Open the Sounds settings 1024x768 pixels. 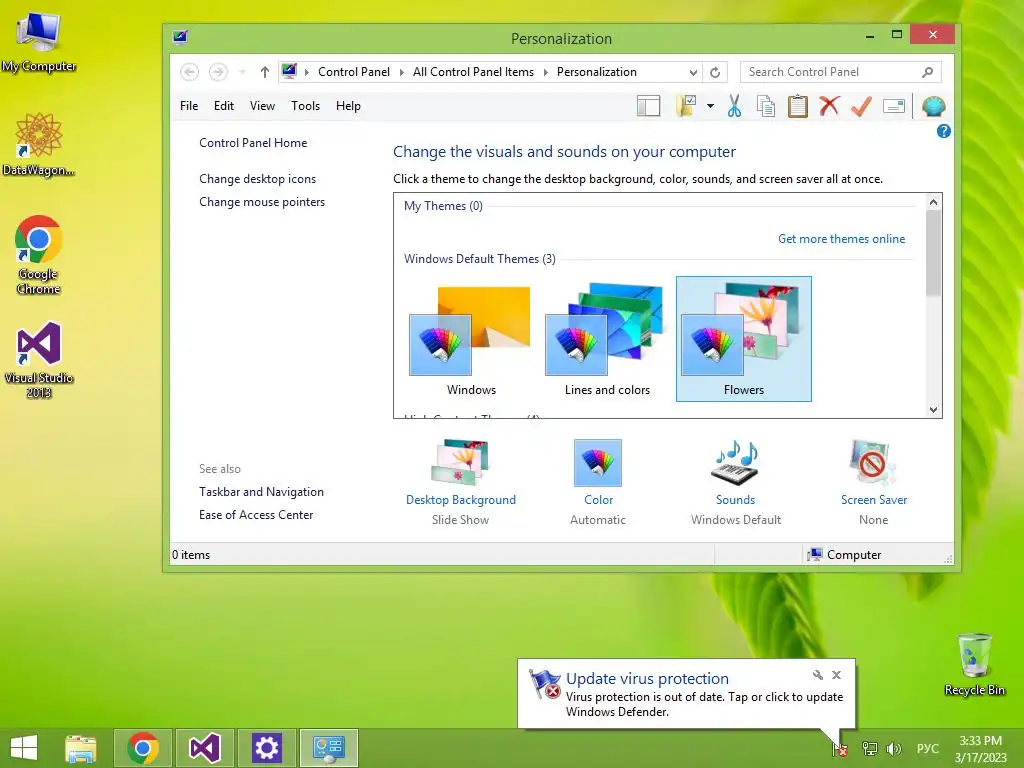coord(735,482)
